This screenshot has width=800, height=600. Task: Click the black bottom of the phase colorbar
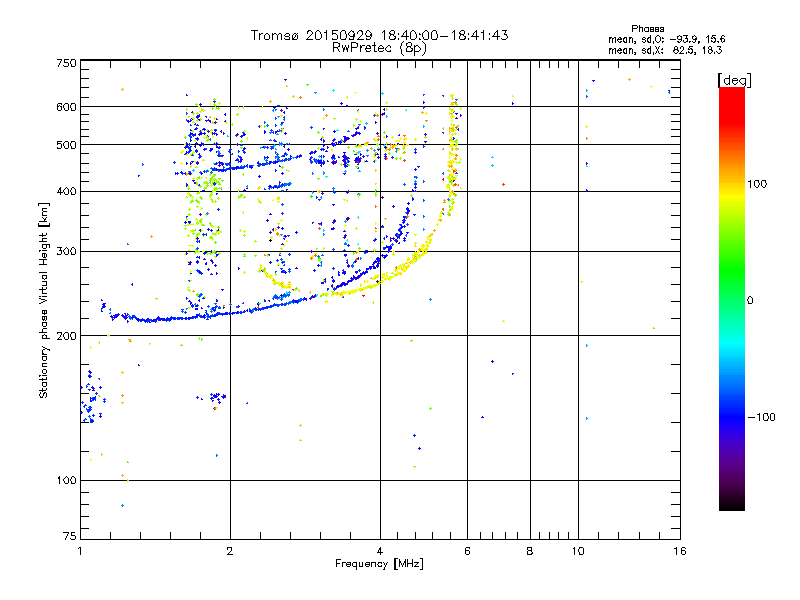[x=732, y=503]
